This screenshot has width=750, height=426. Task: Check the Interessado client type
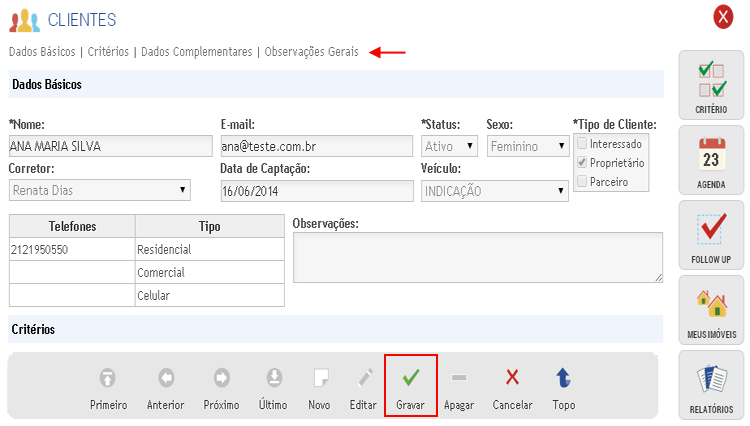click(582, 144)
